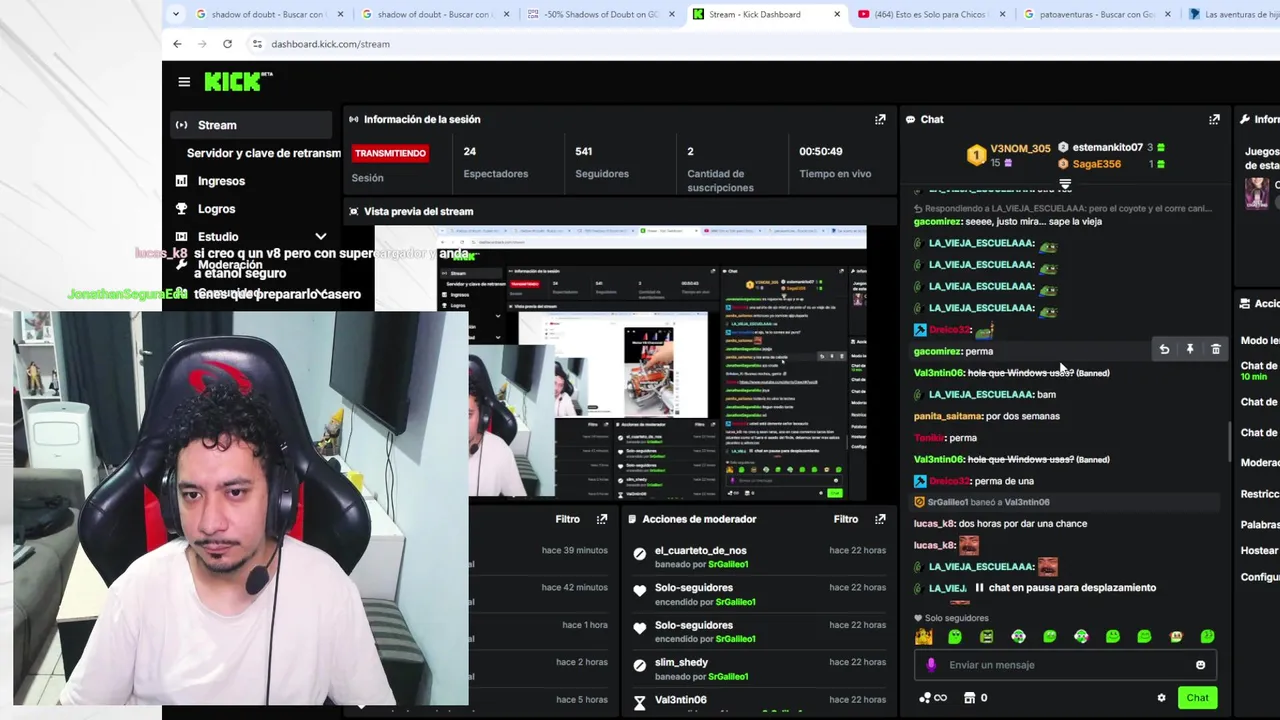
Task: Pop out the left activity feed panel
Action: click(602, 519)
